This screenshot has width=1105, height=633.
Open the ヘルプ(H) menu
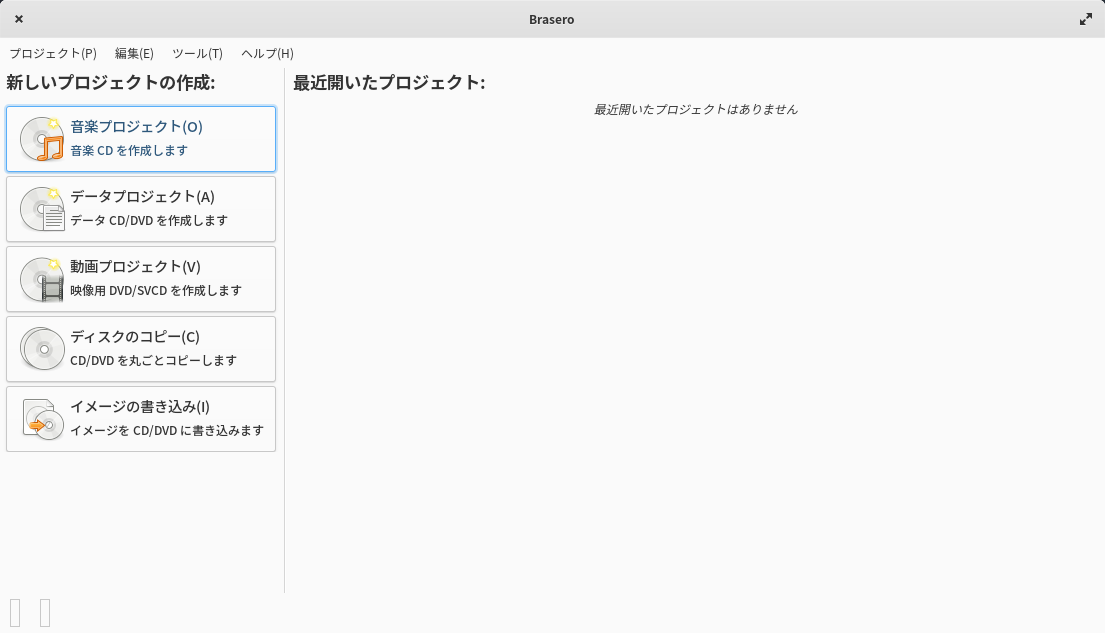[x=267, y=54]
